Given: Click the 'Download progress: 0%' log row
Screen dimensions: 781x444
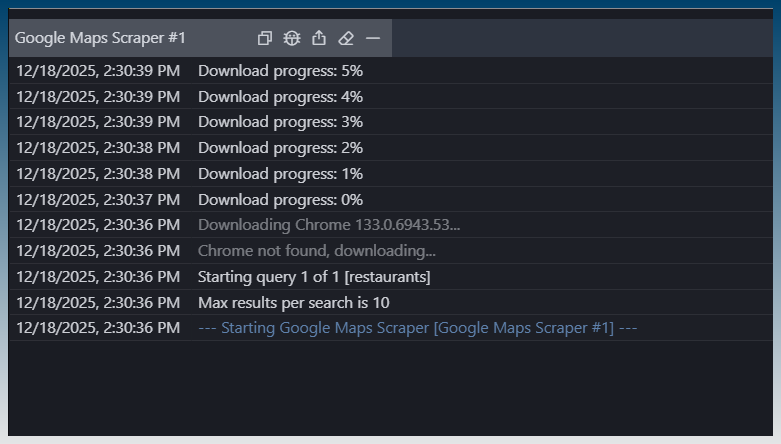Looking at the screenshot, I should [x=280, y=199].
